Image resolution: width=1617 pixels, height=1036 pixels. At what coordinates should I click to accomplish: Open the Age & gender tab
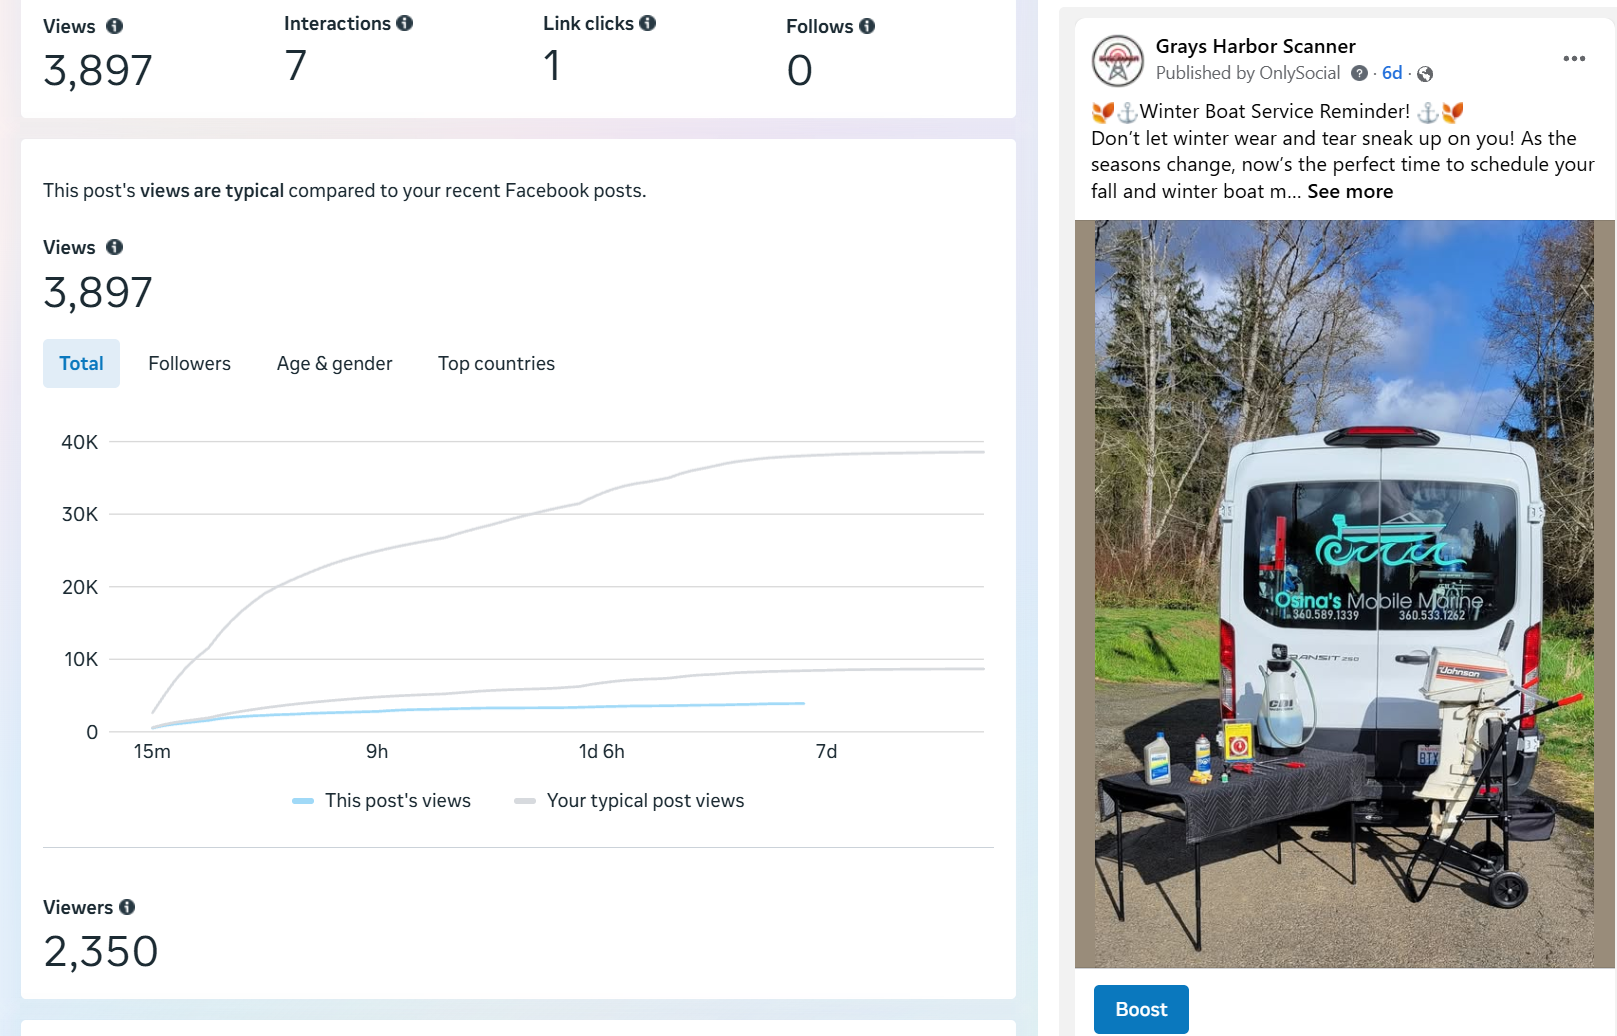[x=334, y=364]
